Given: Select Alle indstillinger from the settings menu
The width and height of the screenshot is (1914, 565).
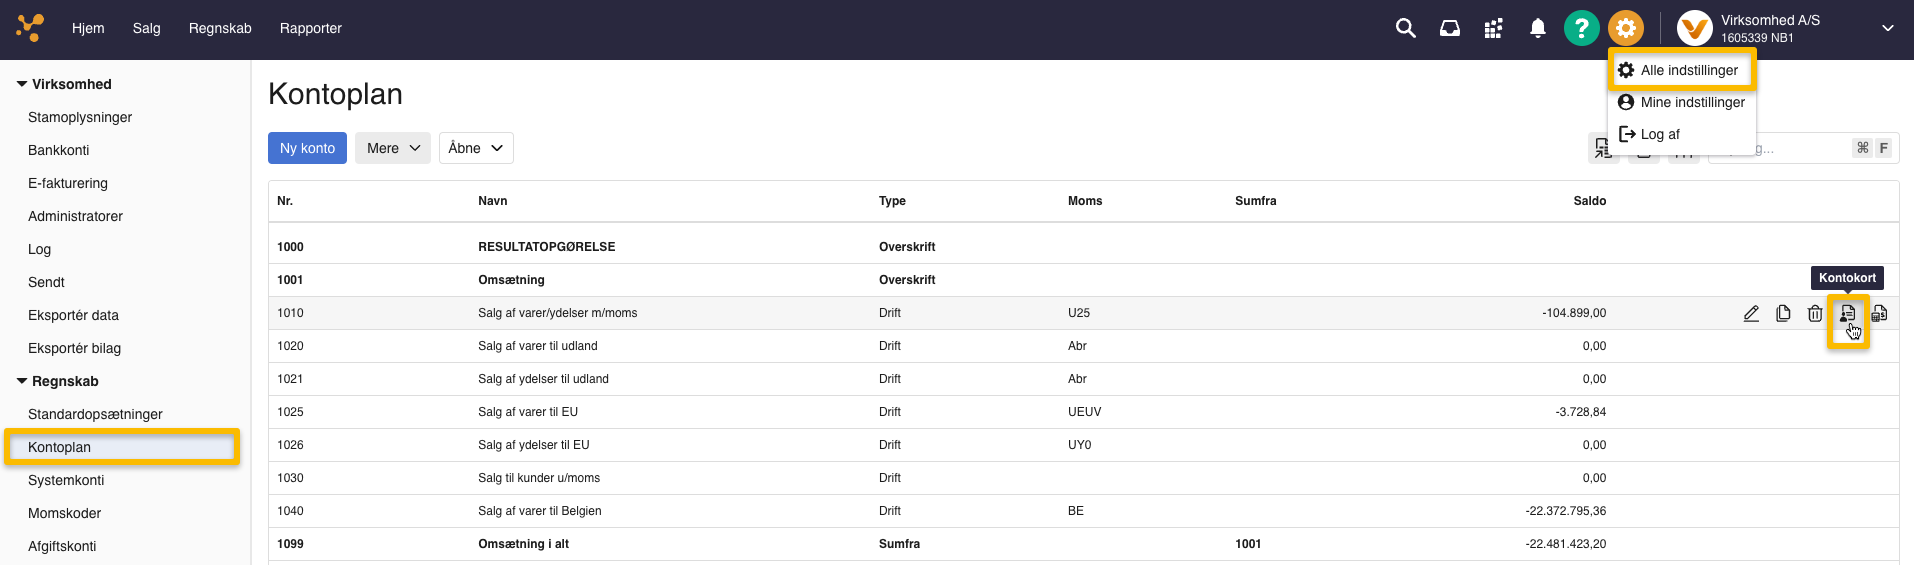Looking at the screenshot, I should pos(1688,70).
